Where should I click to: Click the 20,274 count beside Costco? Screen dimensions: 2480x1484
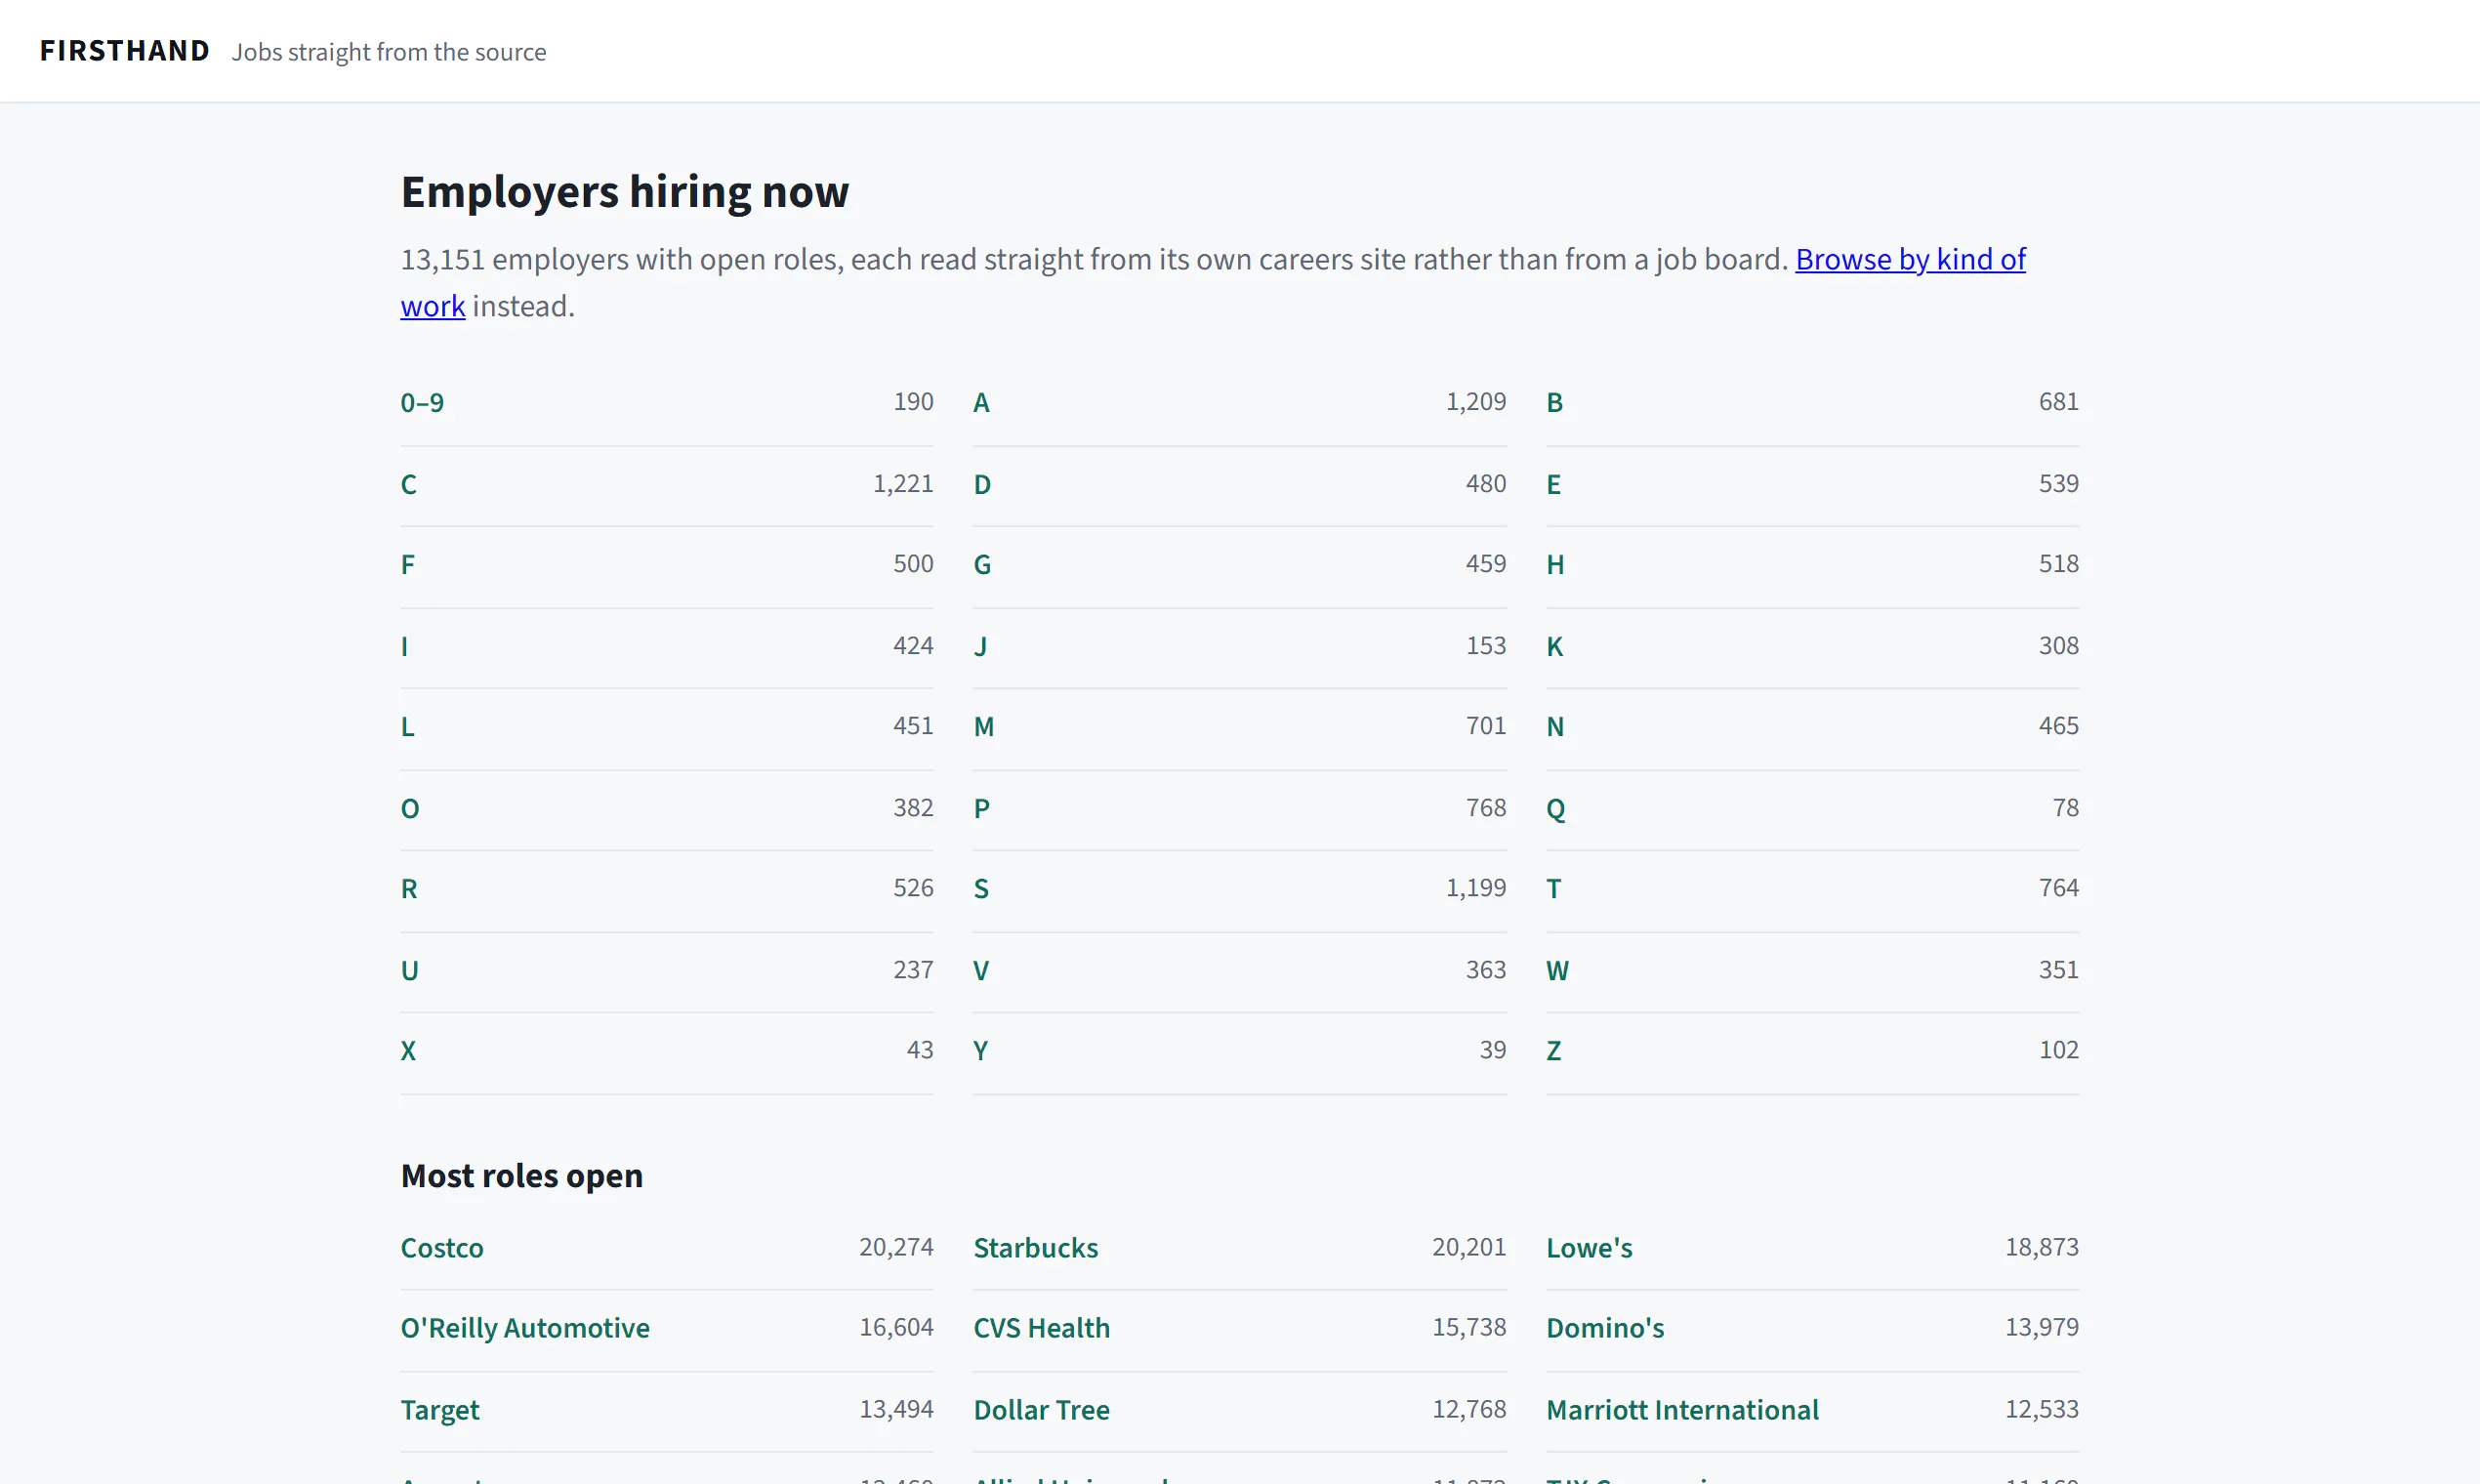tap(896, 1247)
